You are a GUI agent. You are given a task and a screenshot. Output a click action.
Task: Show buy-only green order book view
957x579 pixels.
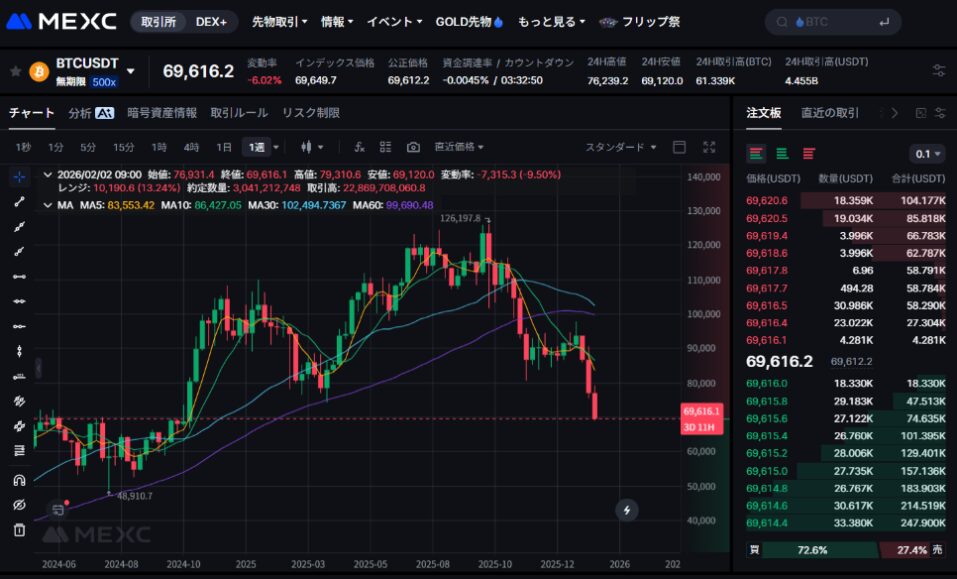[x=782, y=154]
